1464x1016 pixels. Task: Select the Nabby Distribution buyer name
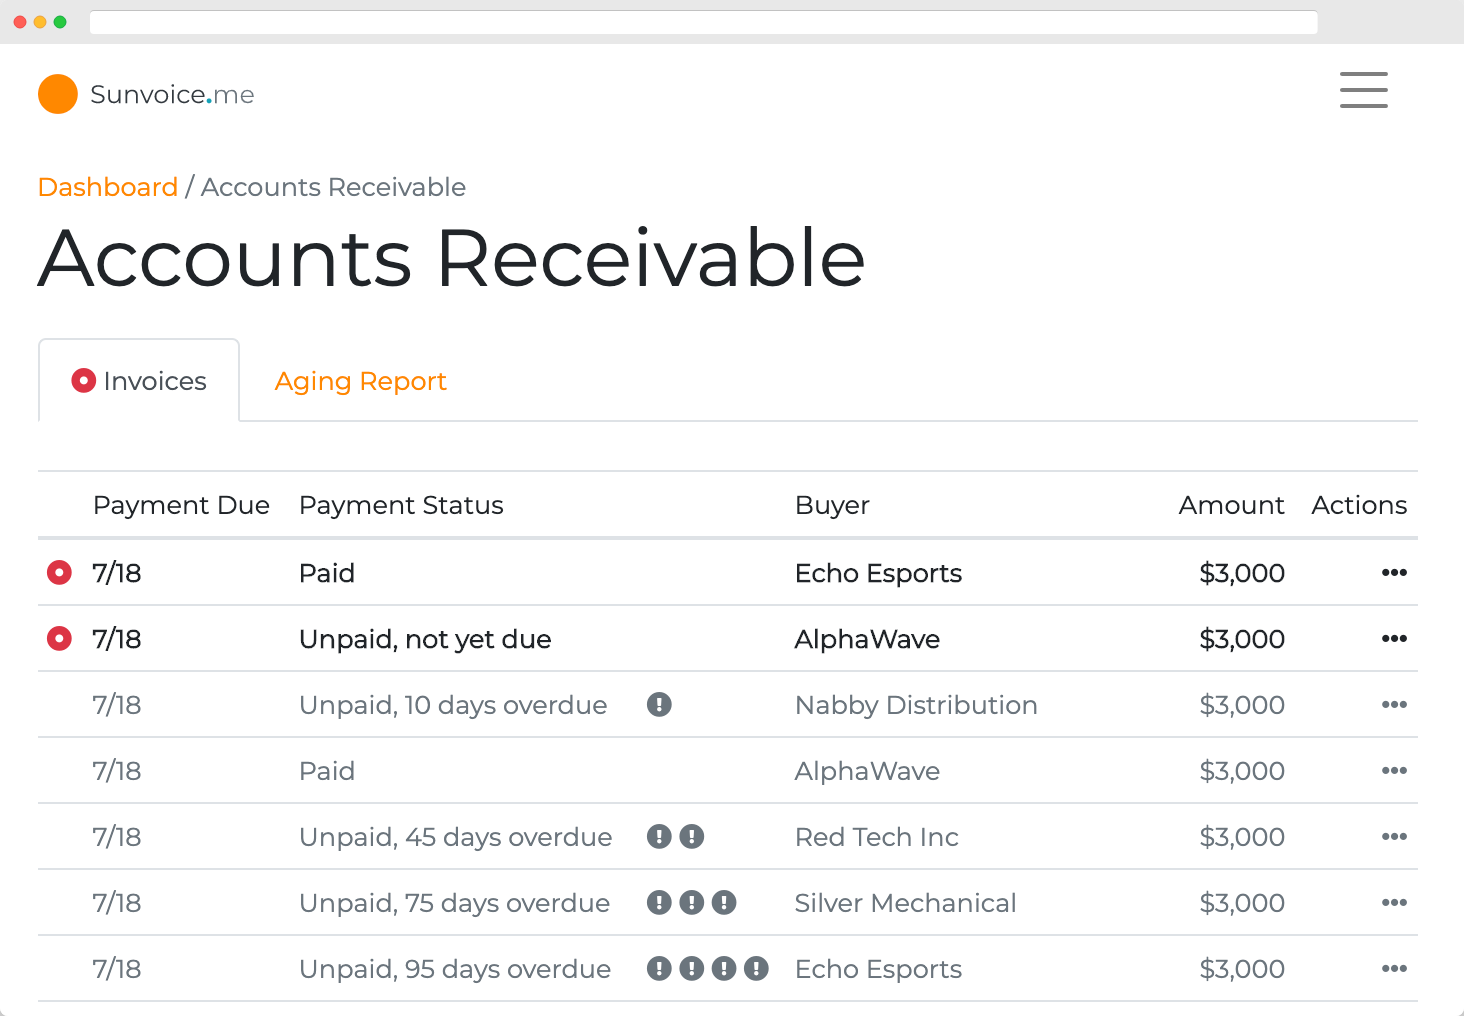coord(916,705)
